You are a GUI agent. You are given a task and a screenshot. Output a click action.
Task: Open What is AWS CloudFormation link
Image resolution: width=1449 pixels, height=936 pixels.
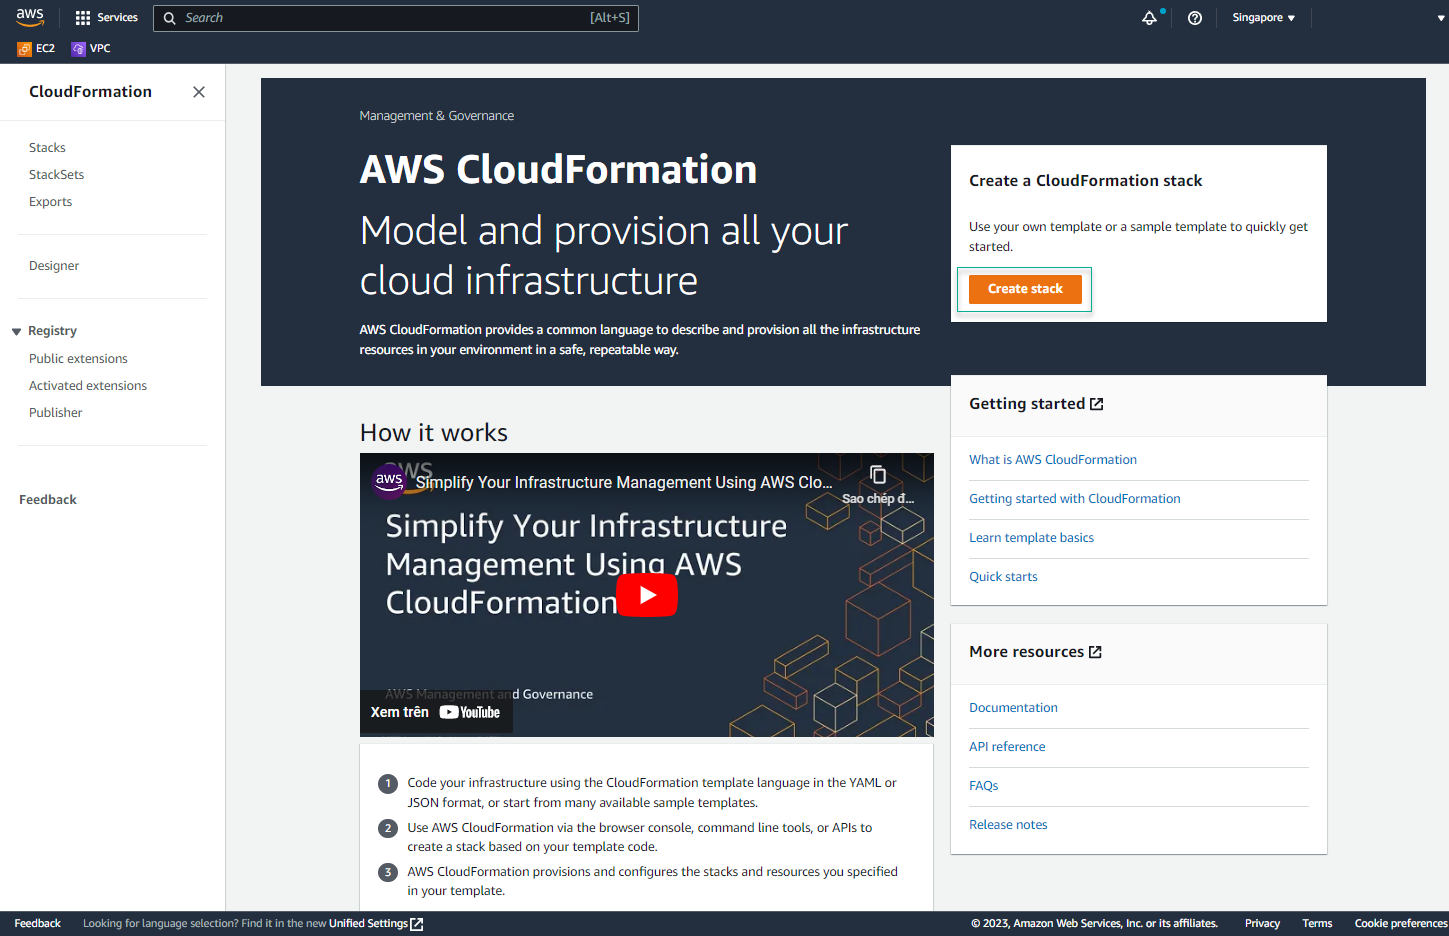pos(1053,460)
